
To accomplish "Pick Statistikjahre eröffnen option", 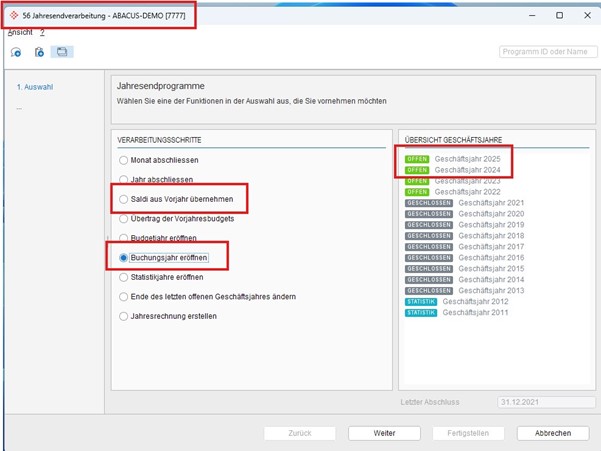I will tap(161, 277).
